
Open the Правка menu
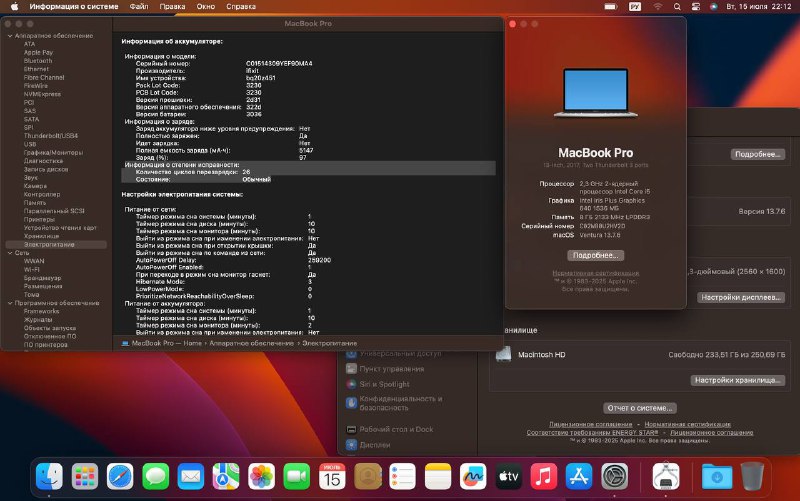pyautogui.click(x=172, y=7)
